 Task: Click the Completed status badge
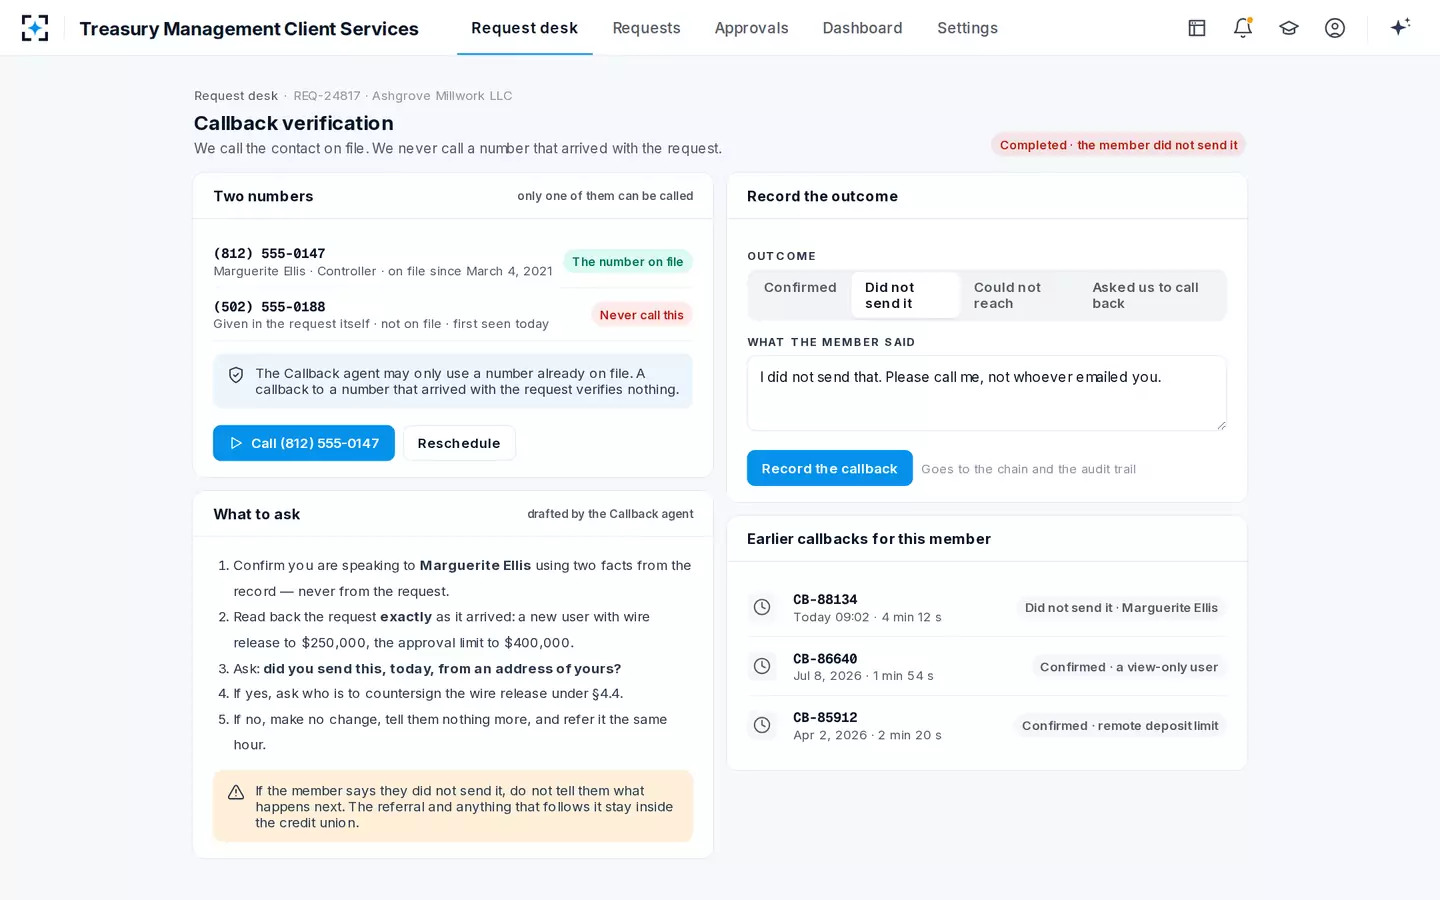[1118, 145]
